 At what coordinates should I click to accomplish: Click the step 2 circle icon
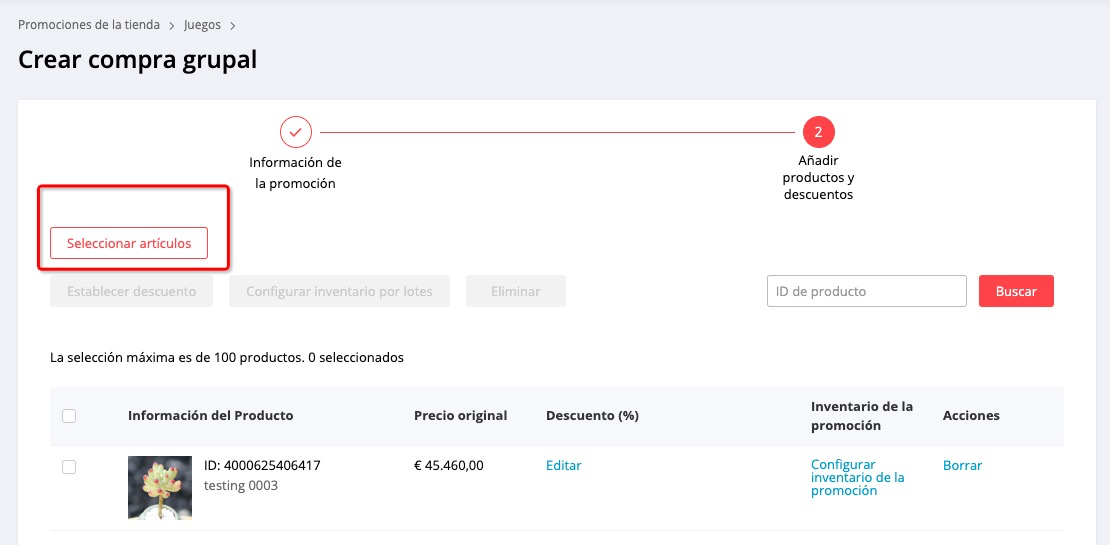[818, 132]
